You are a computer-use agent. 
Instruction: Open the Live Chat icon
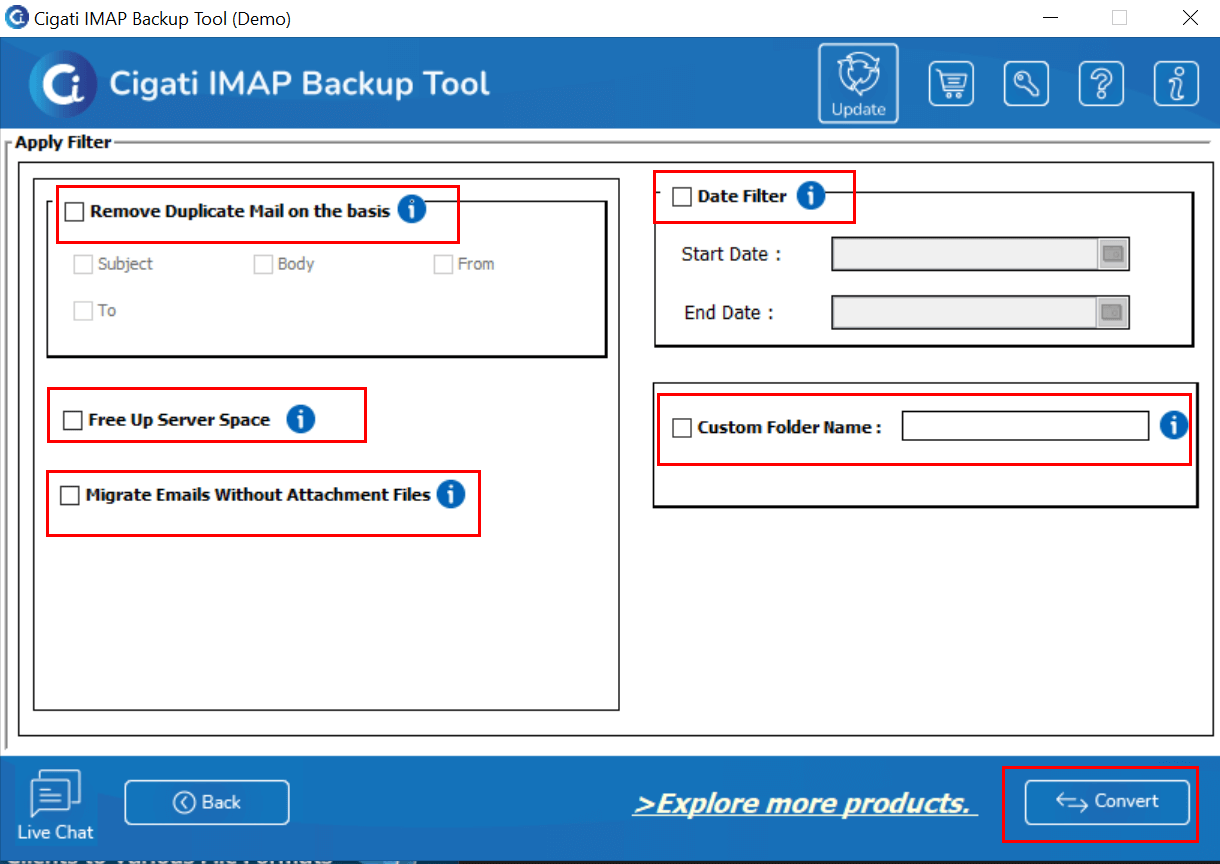coord(55,805)
